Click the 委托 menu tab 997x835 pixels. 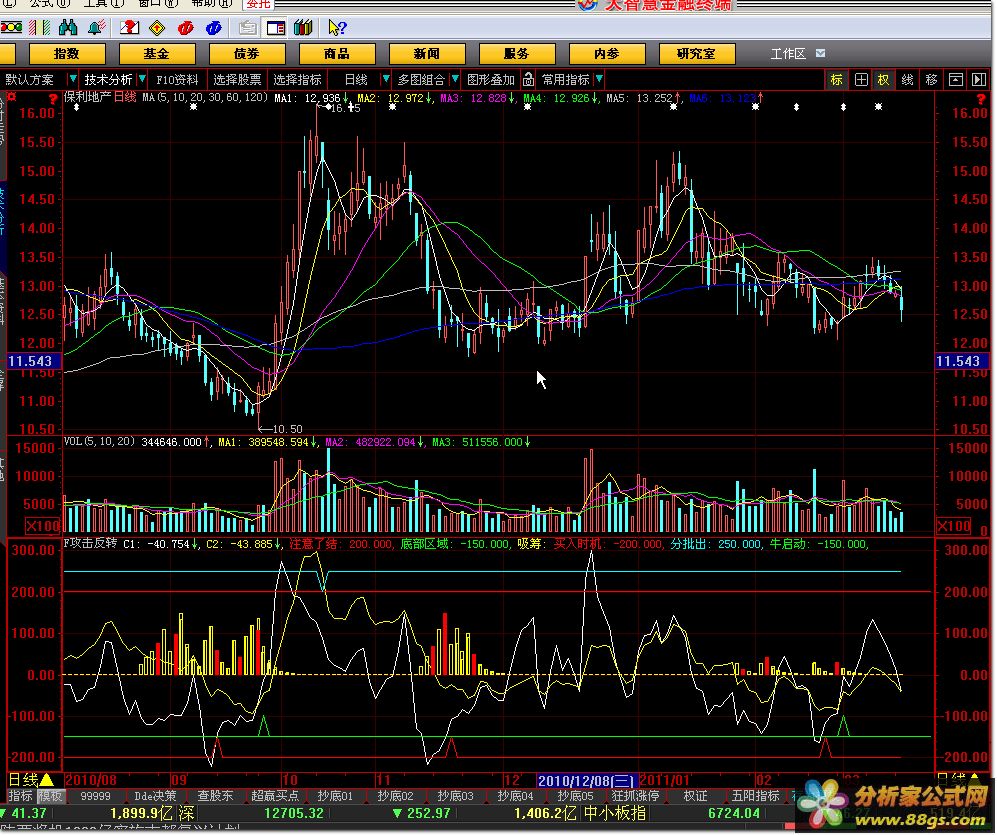[258, 4]
